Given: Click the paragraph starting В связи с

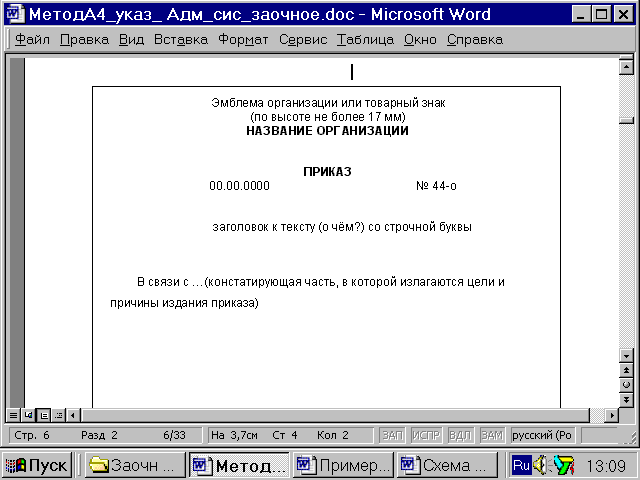Looking at the screenshot, I should 321,282.
